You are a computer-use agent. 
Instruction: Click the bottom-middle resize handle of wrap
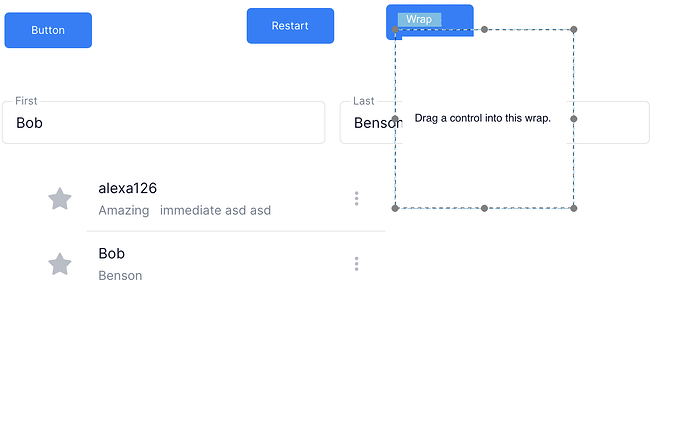point(485,208)
